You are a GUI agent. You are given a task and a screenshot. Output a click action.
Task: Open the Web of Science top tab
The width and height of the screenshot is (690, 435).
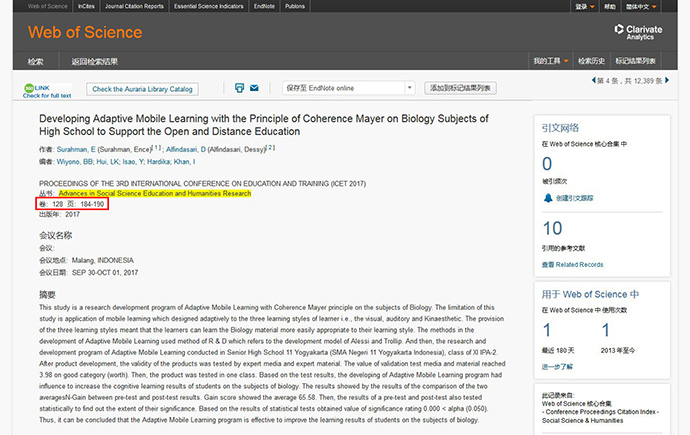click(x=48, y=6)
